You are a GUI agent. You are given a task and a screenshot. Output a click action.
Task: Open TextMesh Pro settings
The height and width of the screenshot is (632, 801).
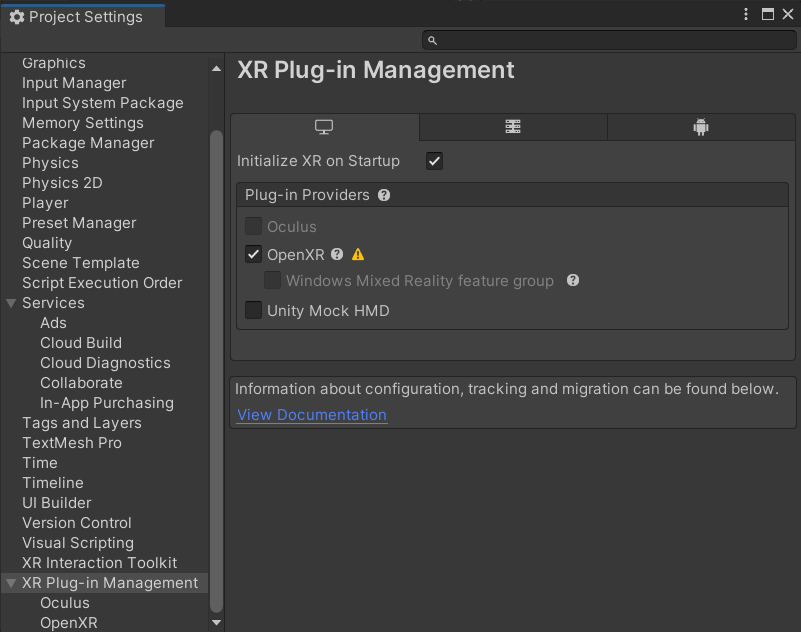click(x=72, y=442)
